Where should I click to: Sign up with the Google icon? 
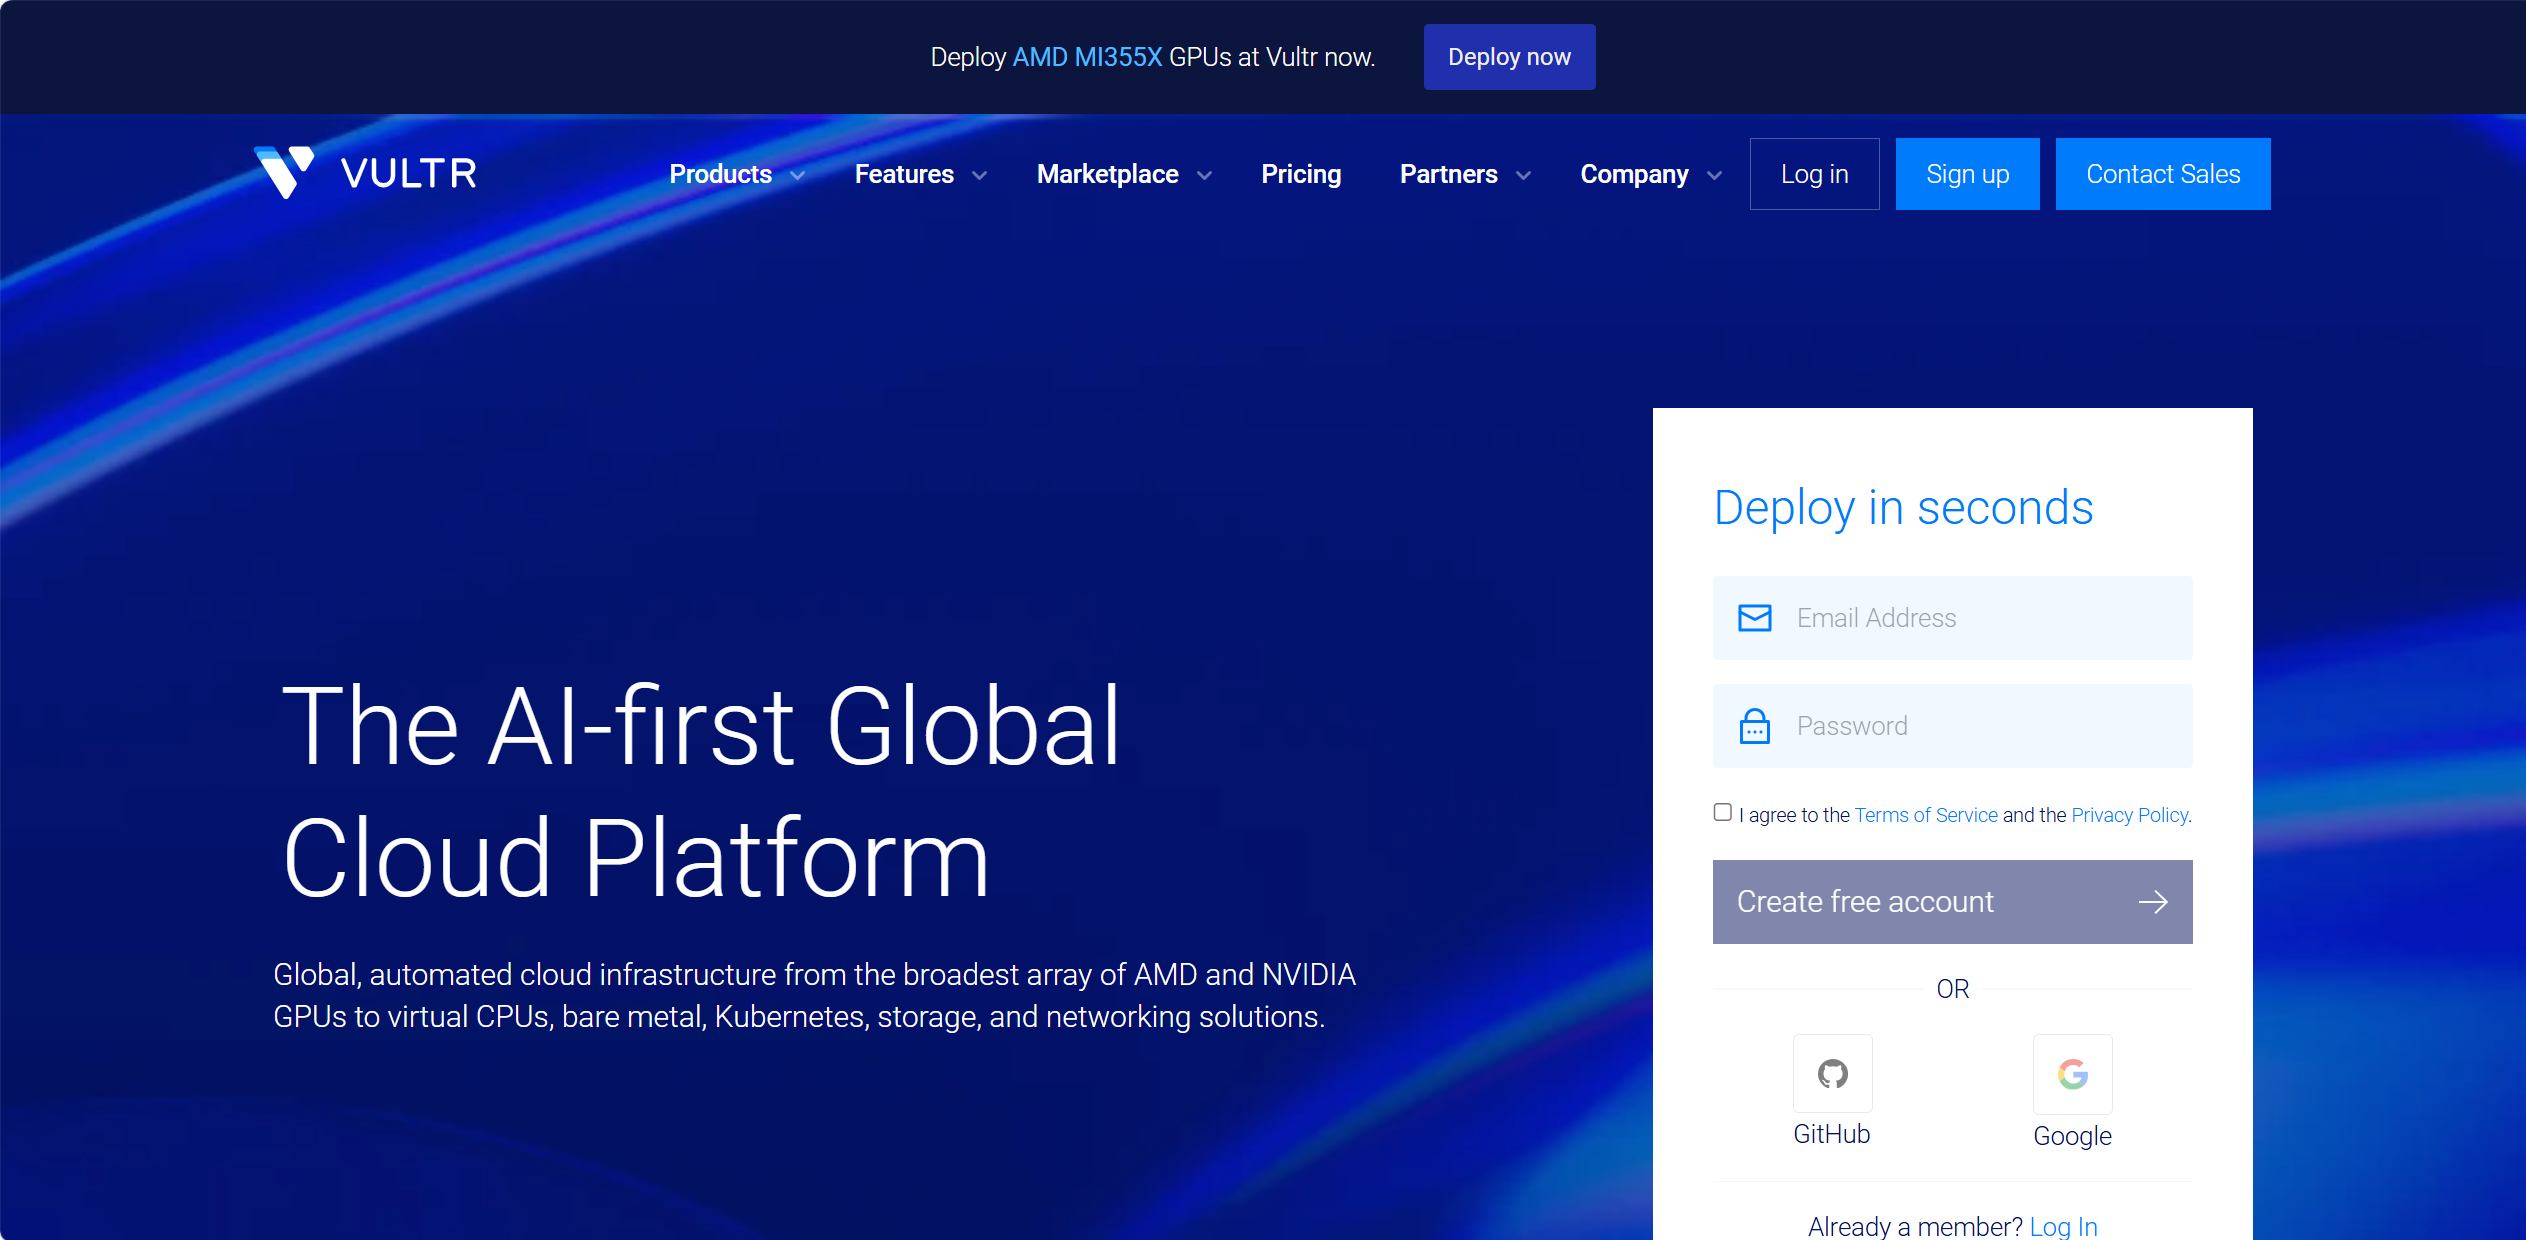tap(2072, 1074)
